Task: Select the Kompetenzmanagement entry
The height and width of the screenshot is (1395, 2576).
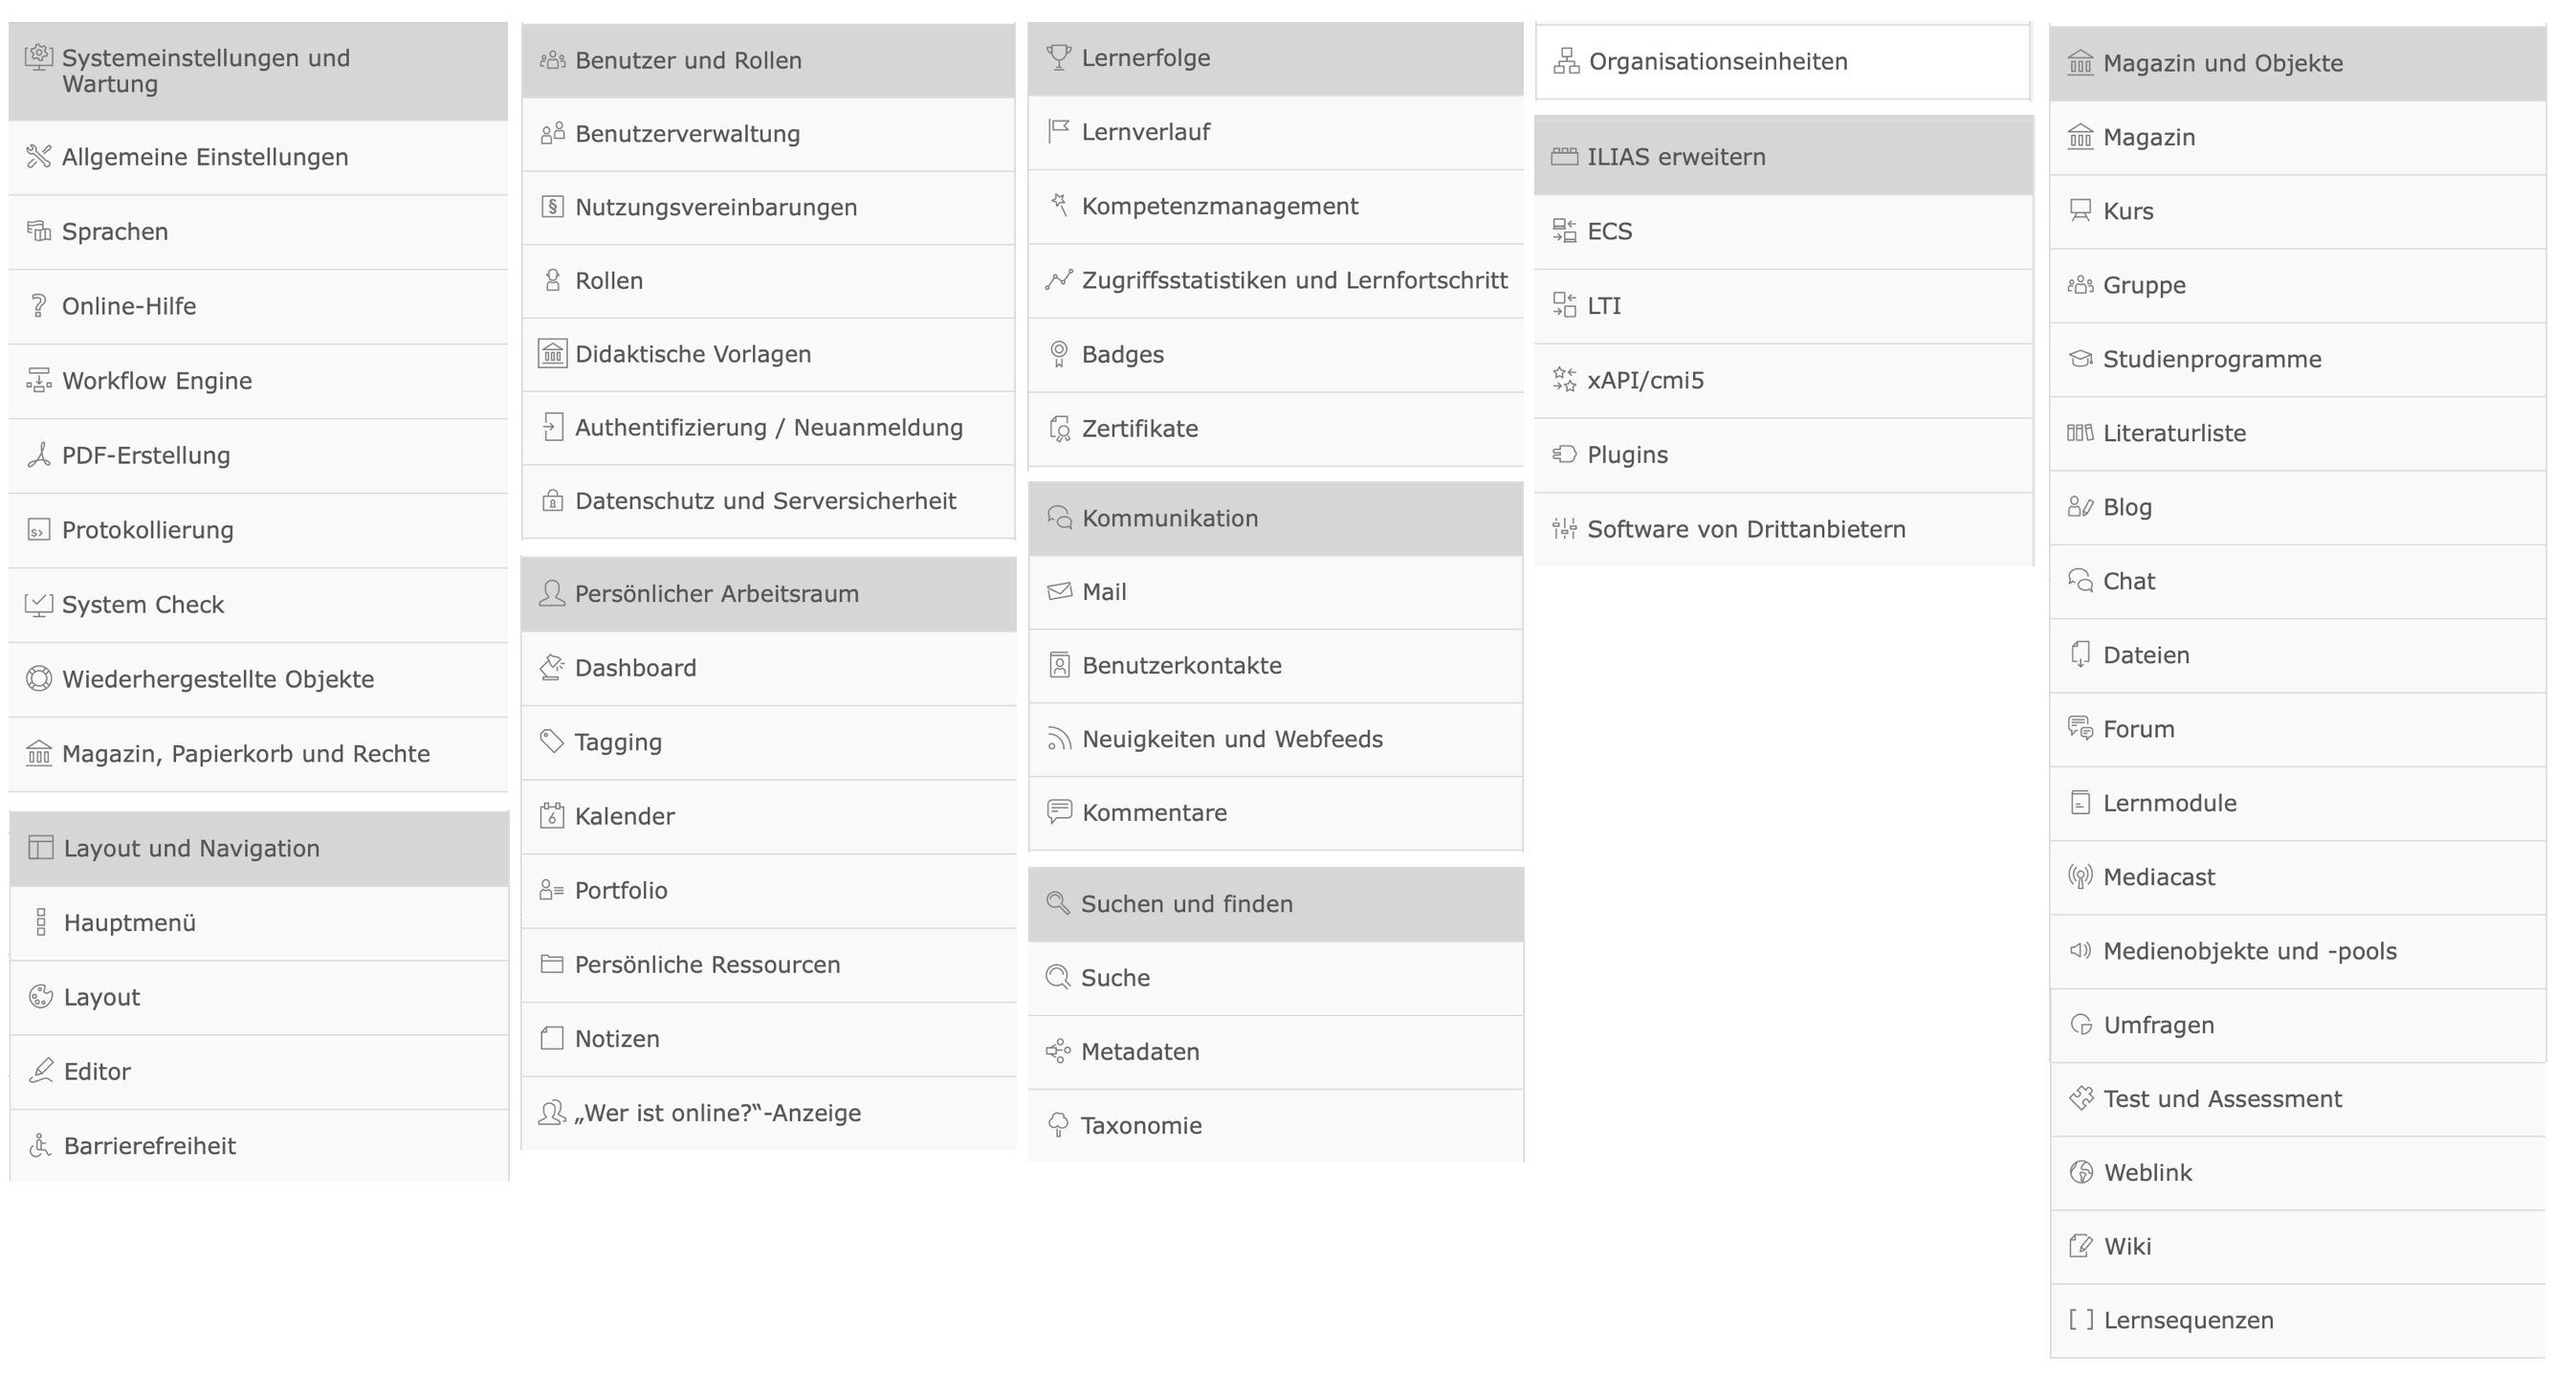Action: (1219, 206)
